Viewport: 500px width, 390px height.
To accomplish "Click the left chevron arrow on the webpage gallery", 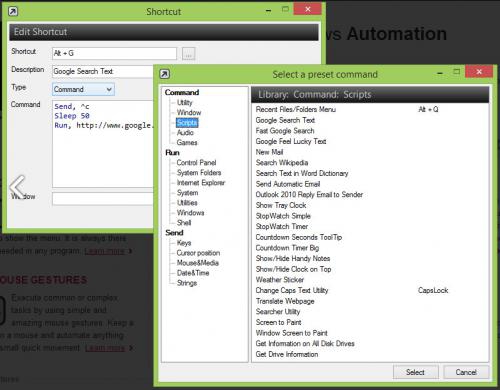I will pyautogui.click(x=18, y=187).
